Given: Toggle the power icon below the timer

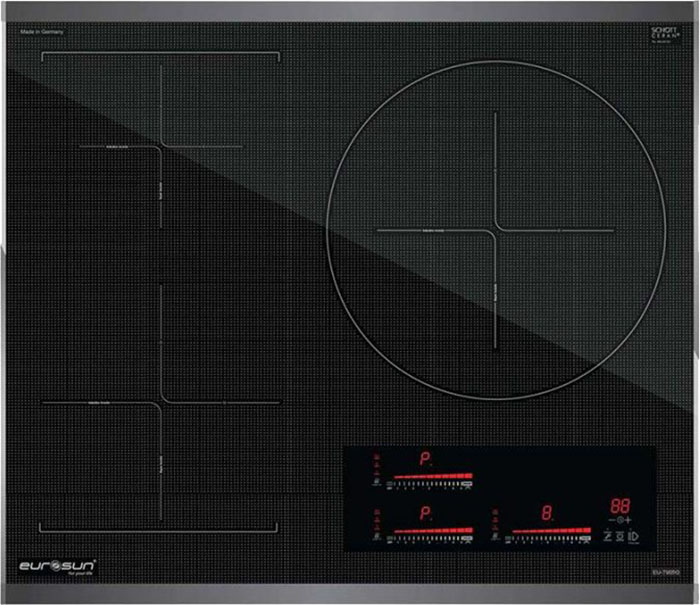Looking at the screenshot, I should (x=634, y=538).
